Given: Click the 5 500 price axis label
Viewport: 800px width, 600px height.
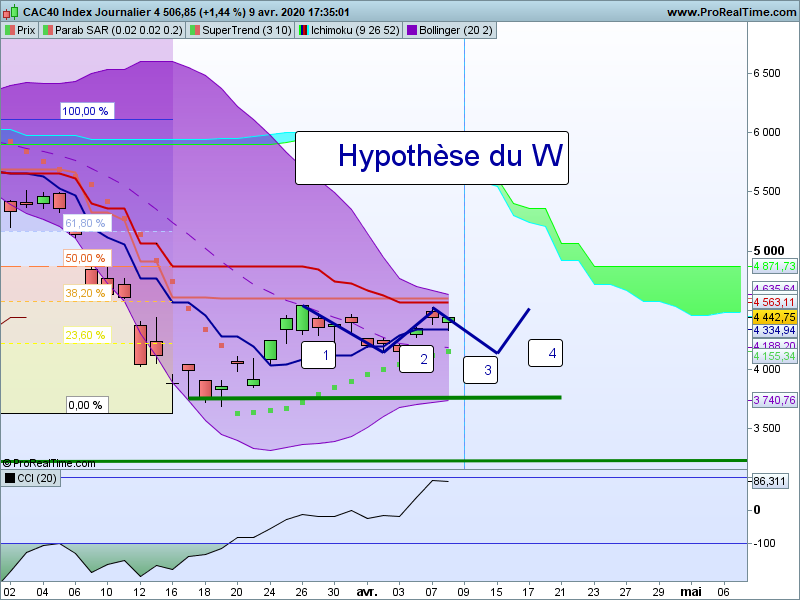Looking at the screenshot, I should pyautogui.click(x=767, y=191).
